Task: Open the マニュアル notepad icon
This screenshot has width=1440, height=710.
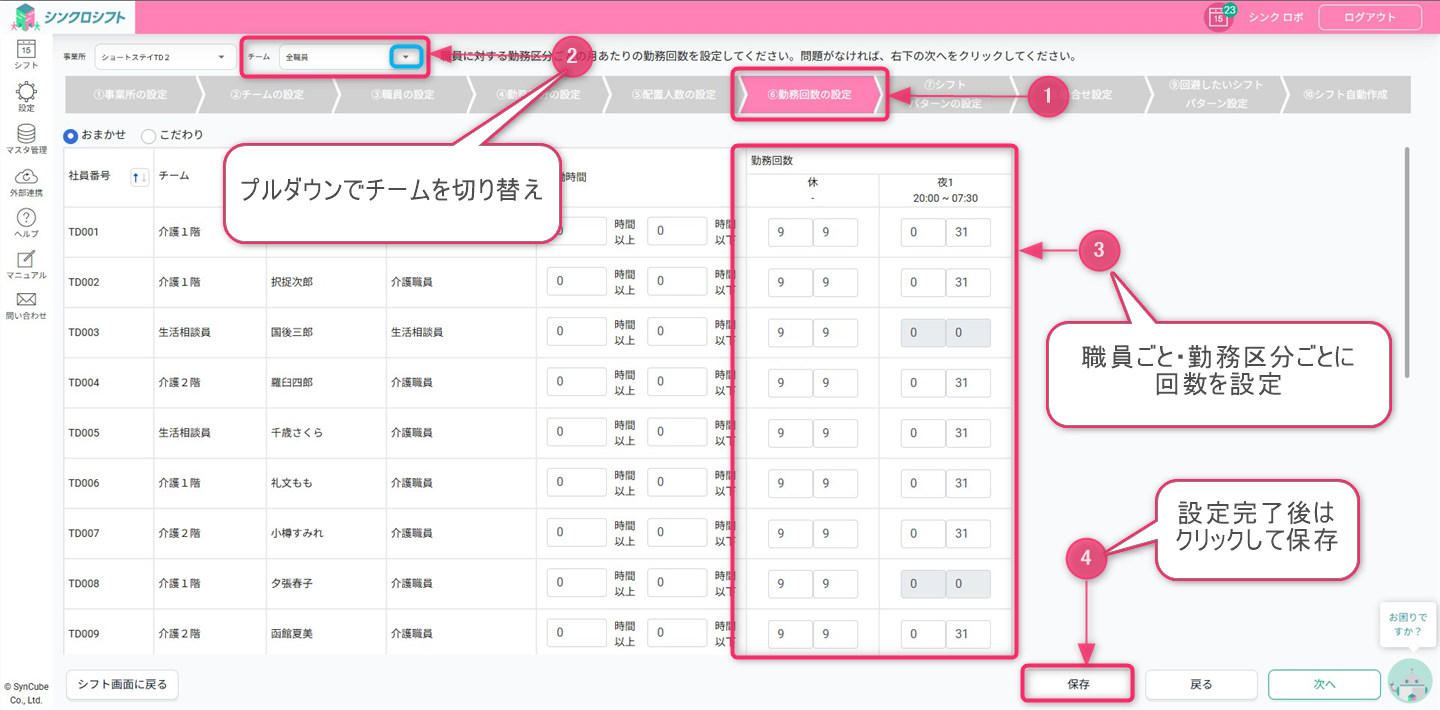Action: [x=26, y=260]
